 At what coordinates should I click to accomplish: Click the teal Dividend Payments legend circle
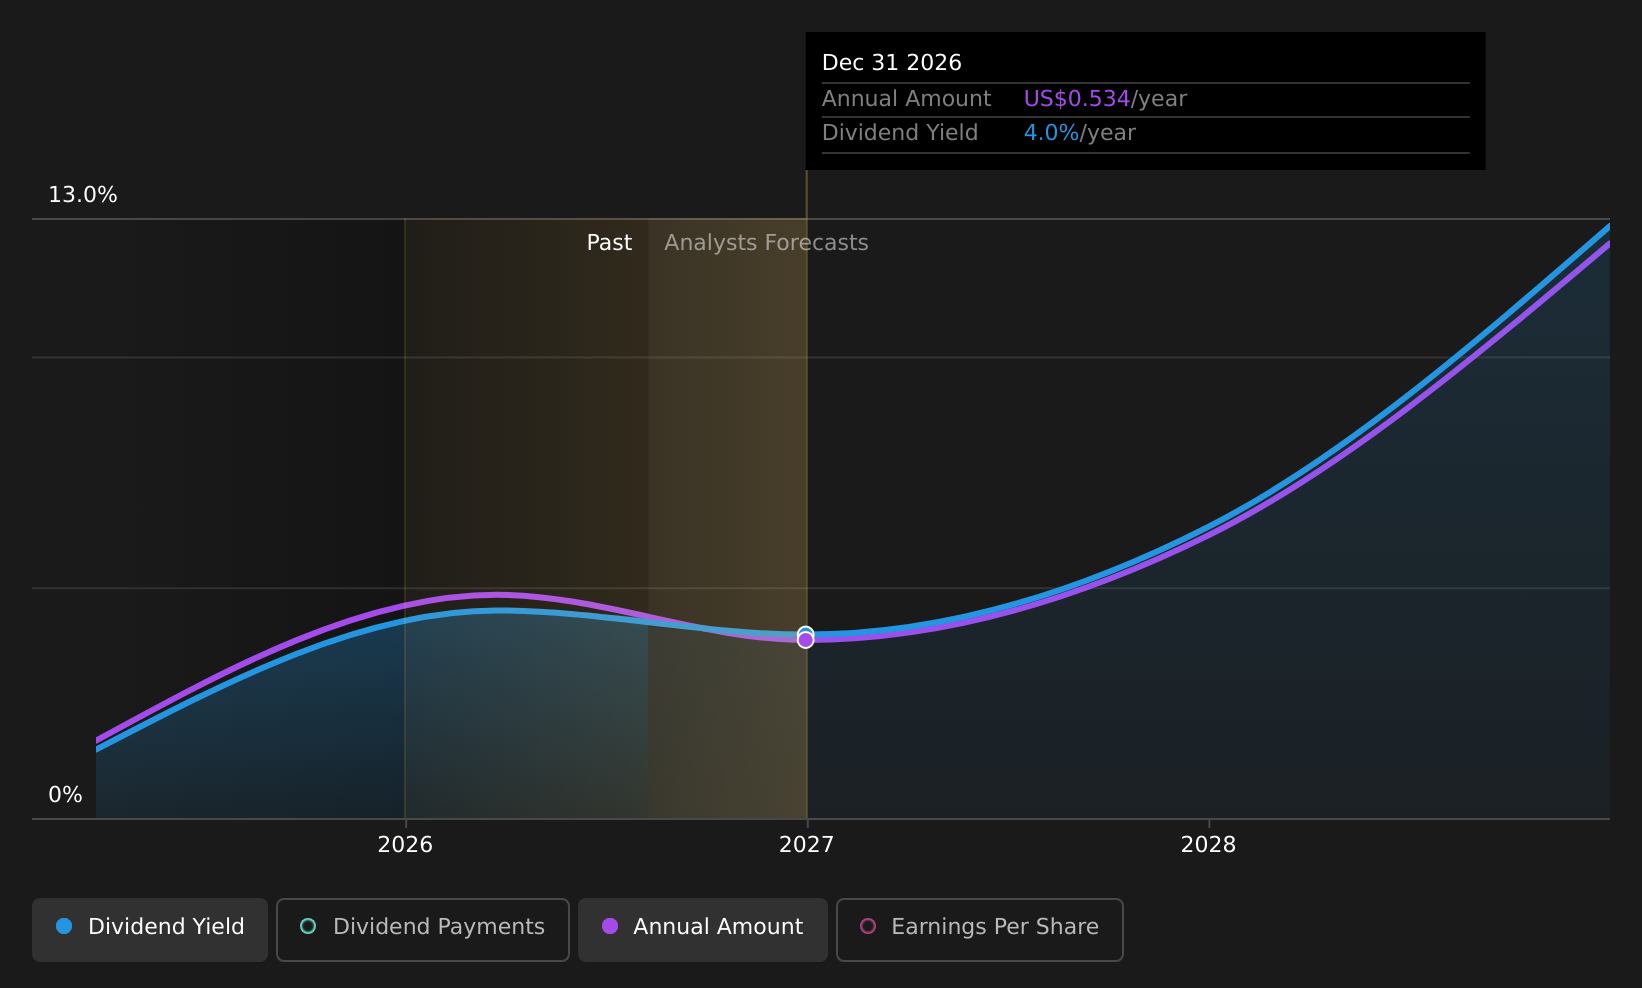pos(308,926)
